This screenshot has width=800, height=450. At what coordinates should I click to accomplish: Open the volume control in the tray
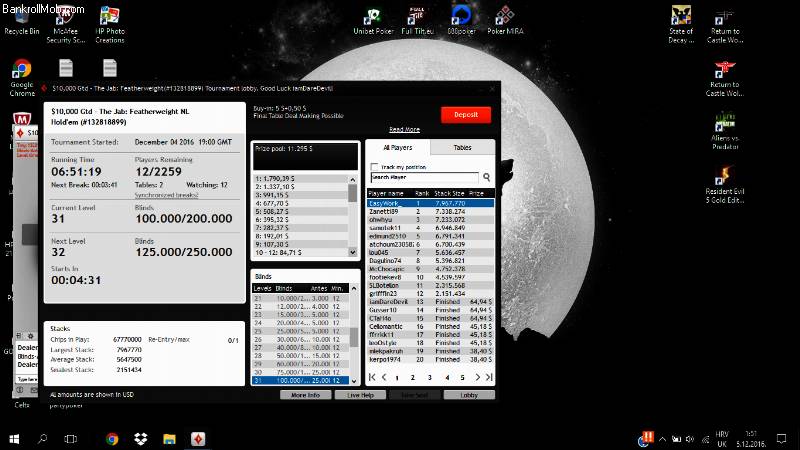(690, 439)
